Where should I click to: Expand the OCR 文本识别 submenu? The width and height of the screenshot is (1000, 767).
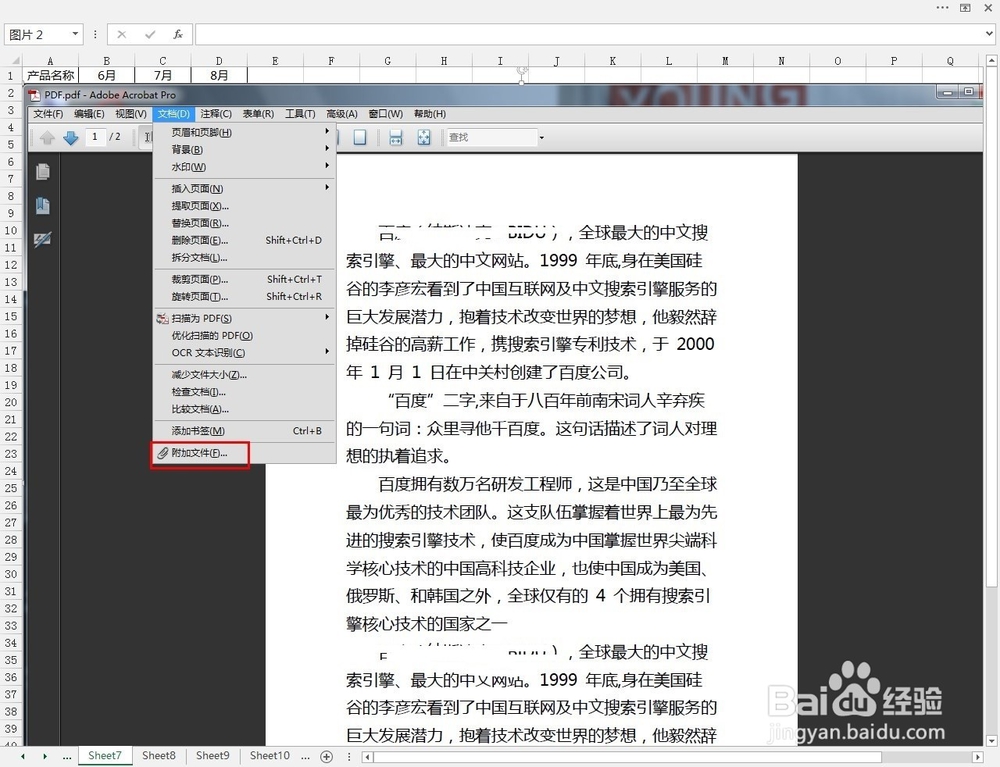(x=327, y=351)
